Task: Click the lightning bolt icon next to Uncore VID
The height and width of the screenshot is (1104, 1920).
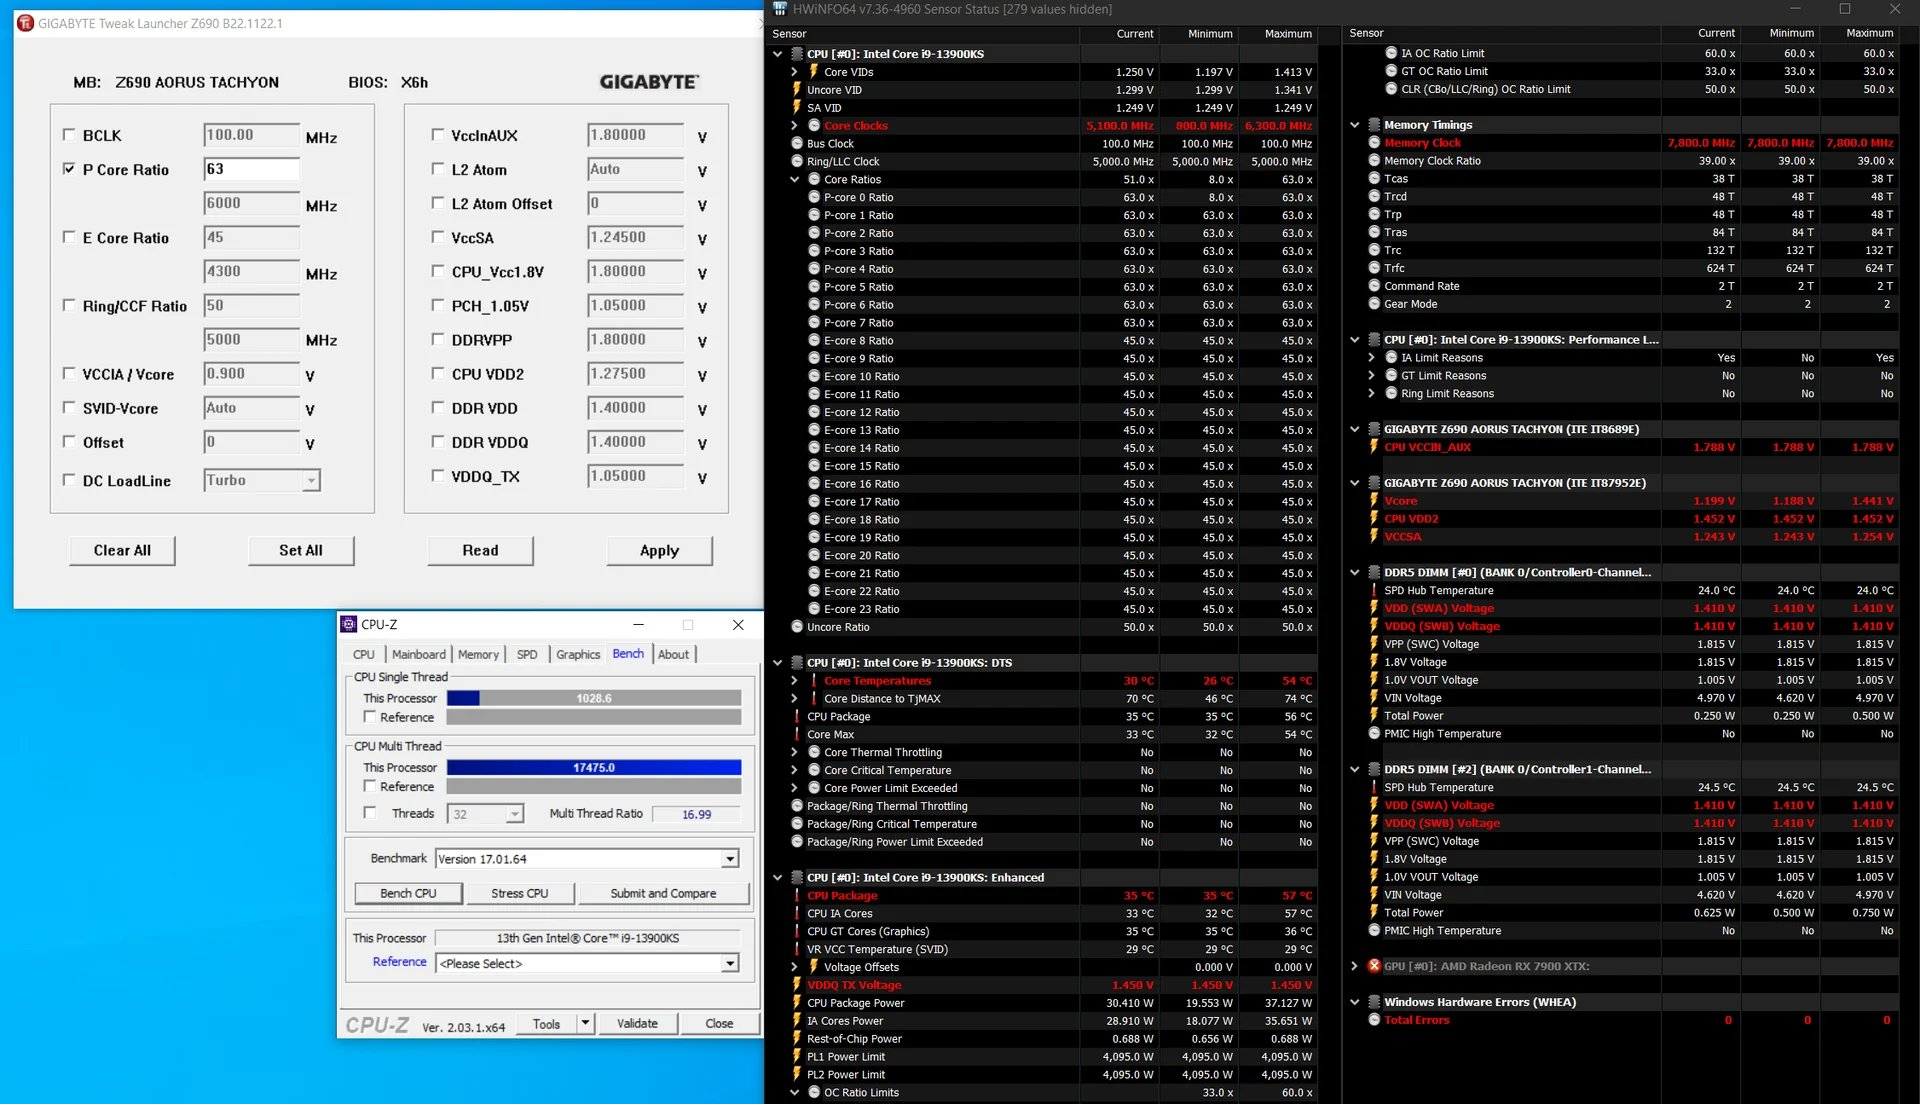Action: pos(797,90)
